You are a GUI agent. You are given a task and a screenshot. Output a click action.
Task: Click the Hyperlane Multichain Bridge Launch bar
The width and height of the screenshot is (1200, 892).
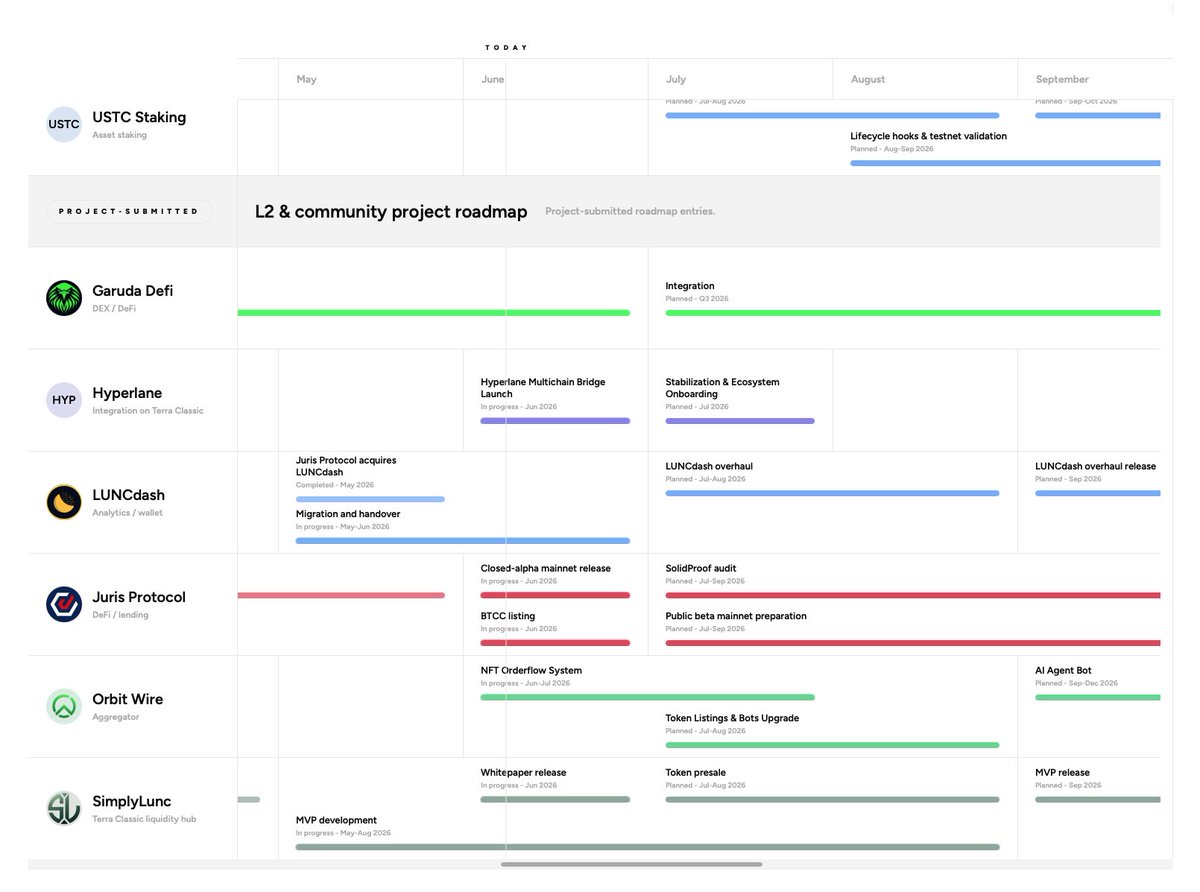[x=555, y=421]
